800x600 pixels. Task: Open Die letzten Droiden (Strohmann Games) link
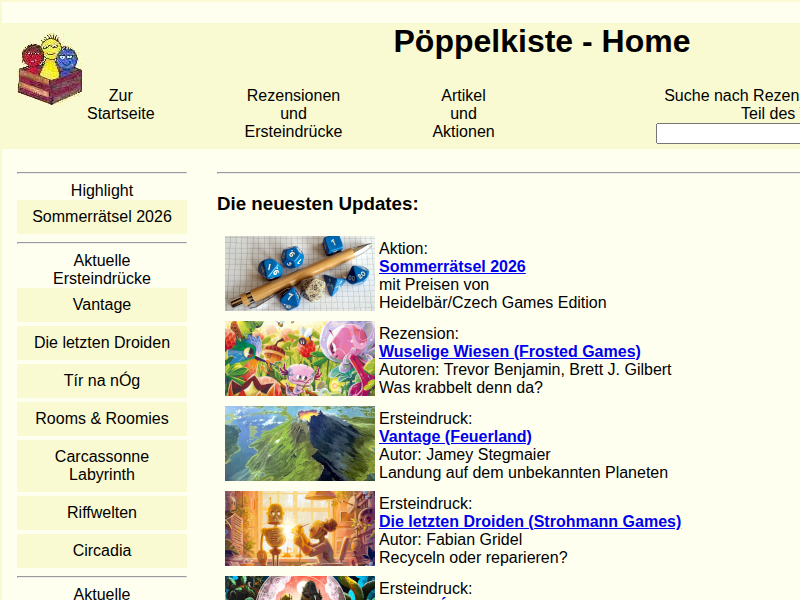click(x=530, y=521)
